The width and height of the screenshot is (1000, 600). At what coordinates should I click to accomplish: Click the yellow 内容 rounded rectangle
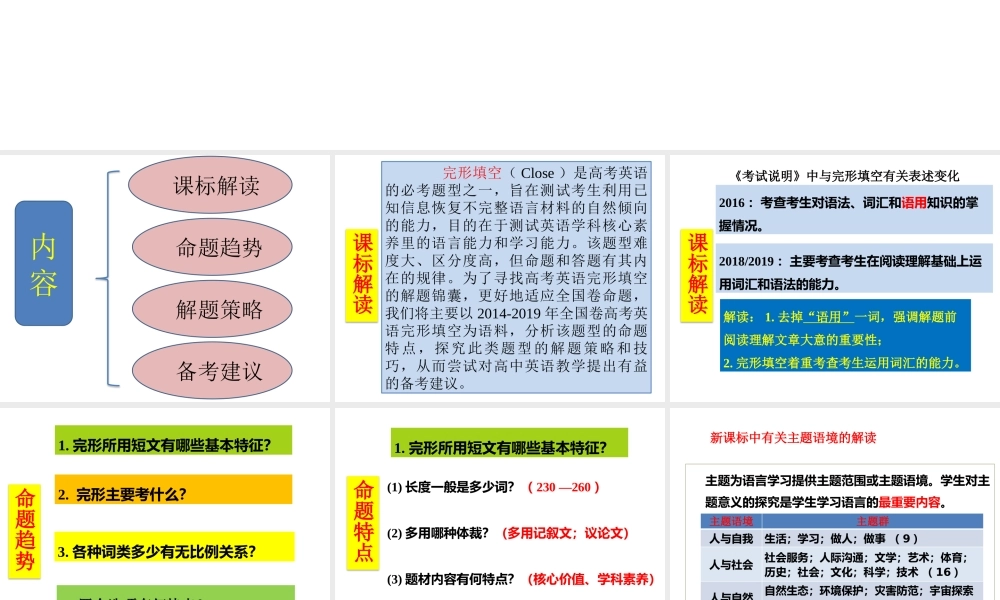tap(44, 262)
